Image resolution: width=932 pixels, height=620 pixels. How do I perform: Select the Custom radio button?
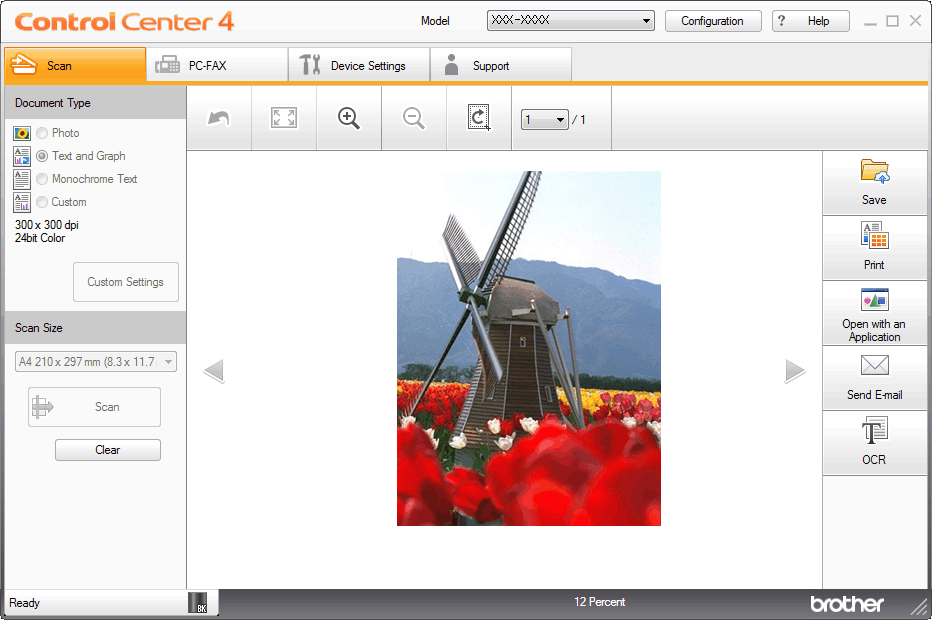click(x=42, y=202)
